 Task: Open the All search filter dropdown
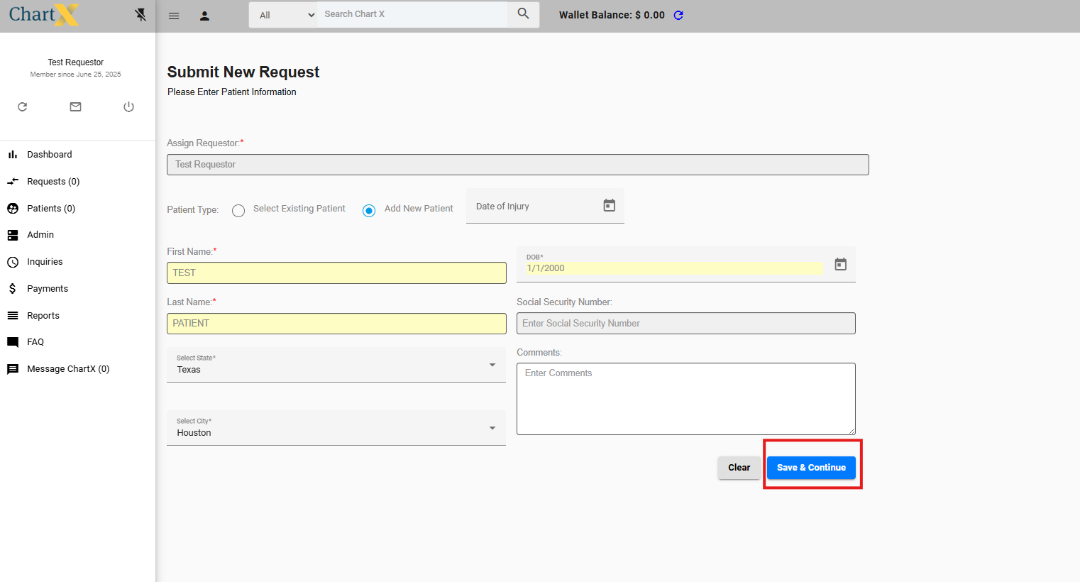(x=285, y=15)
